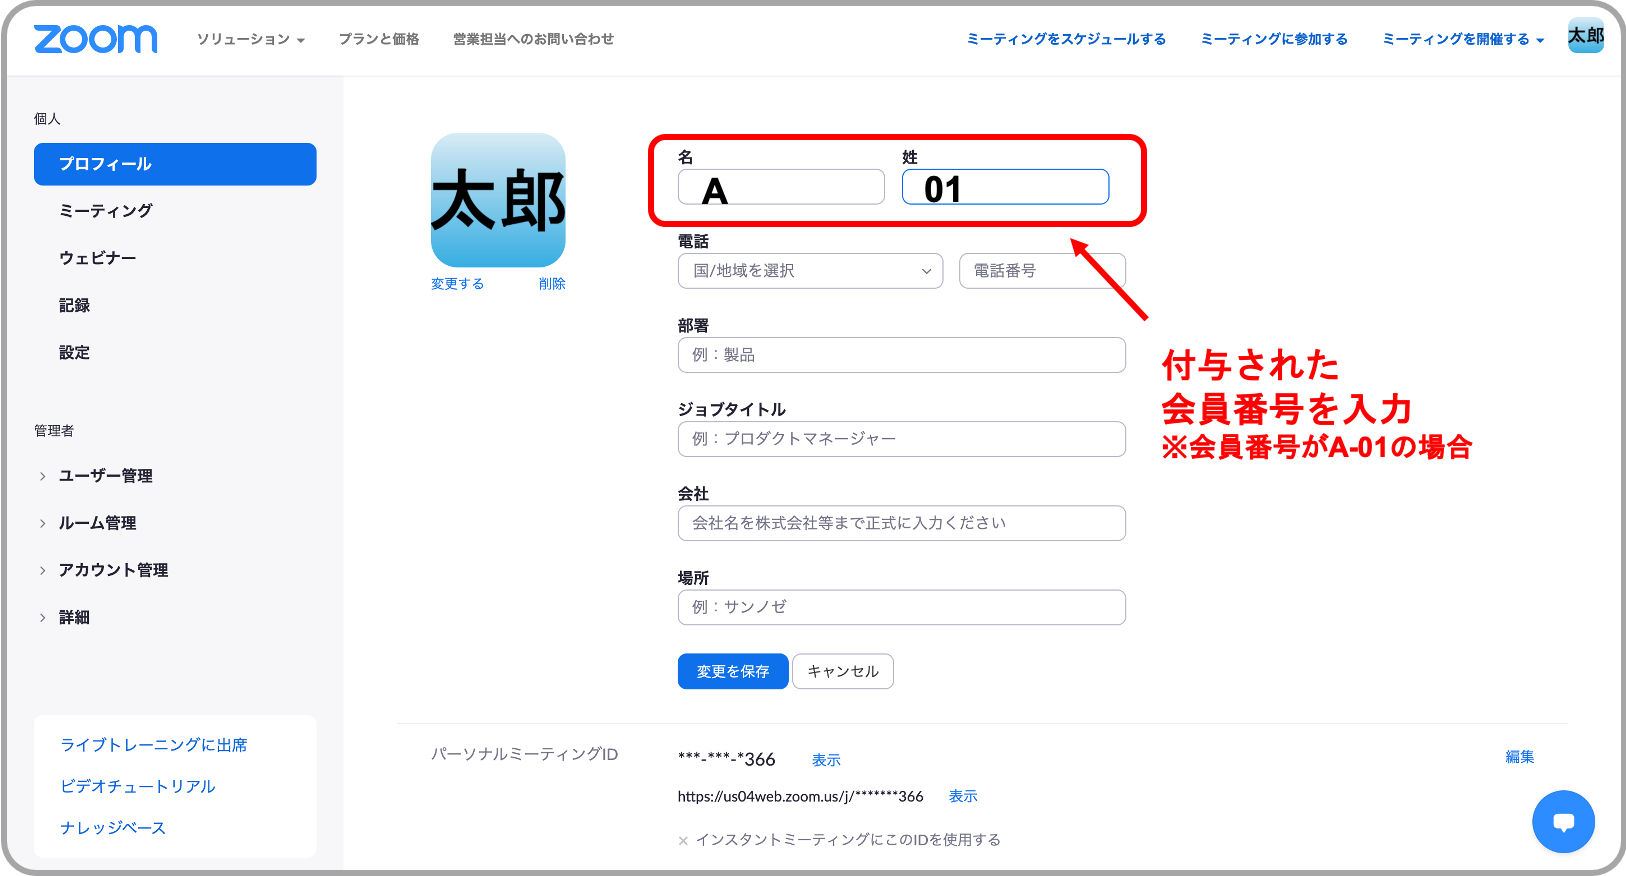The width and height of the screenshot is (1626, 876).
Task: Click the 編集 link for personal meeting ID
Action: point(1519,757)
